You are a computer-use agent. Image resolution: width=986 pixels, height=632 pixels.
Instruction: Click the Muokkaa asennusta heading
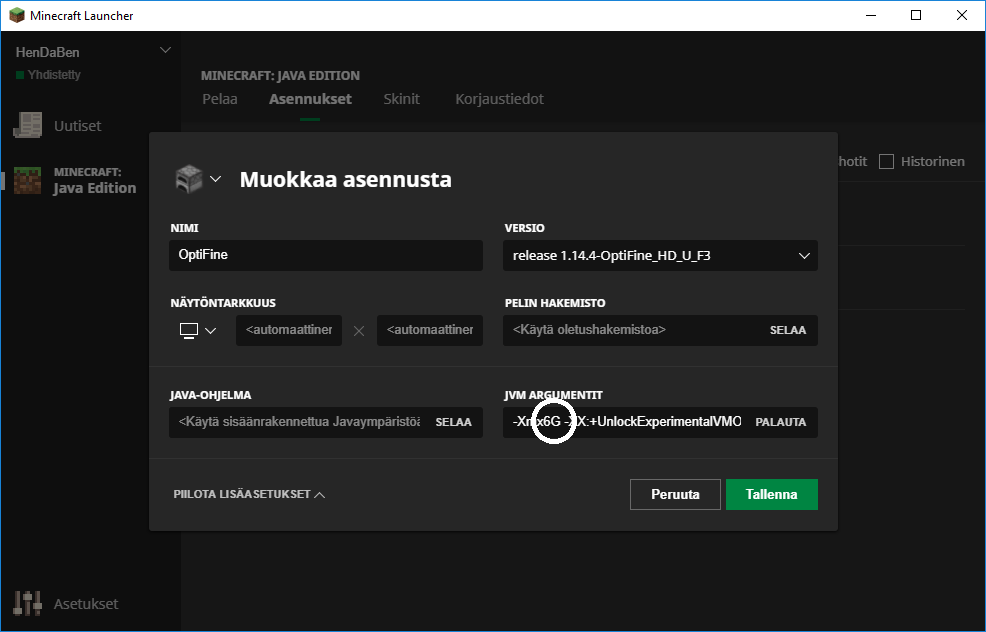tap(345, 180)
